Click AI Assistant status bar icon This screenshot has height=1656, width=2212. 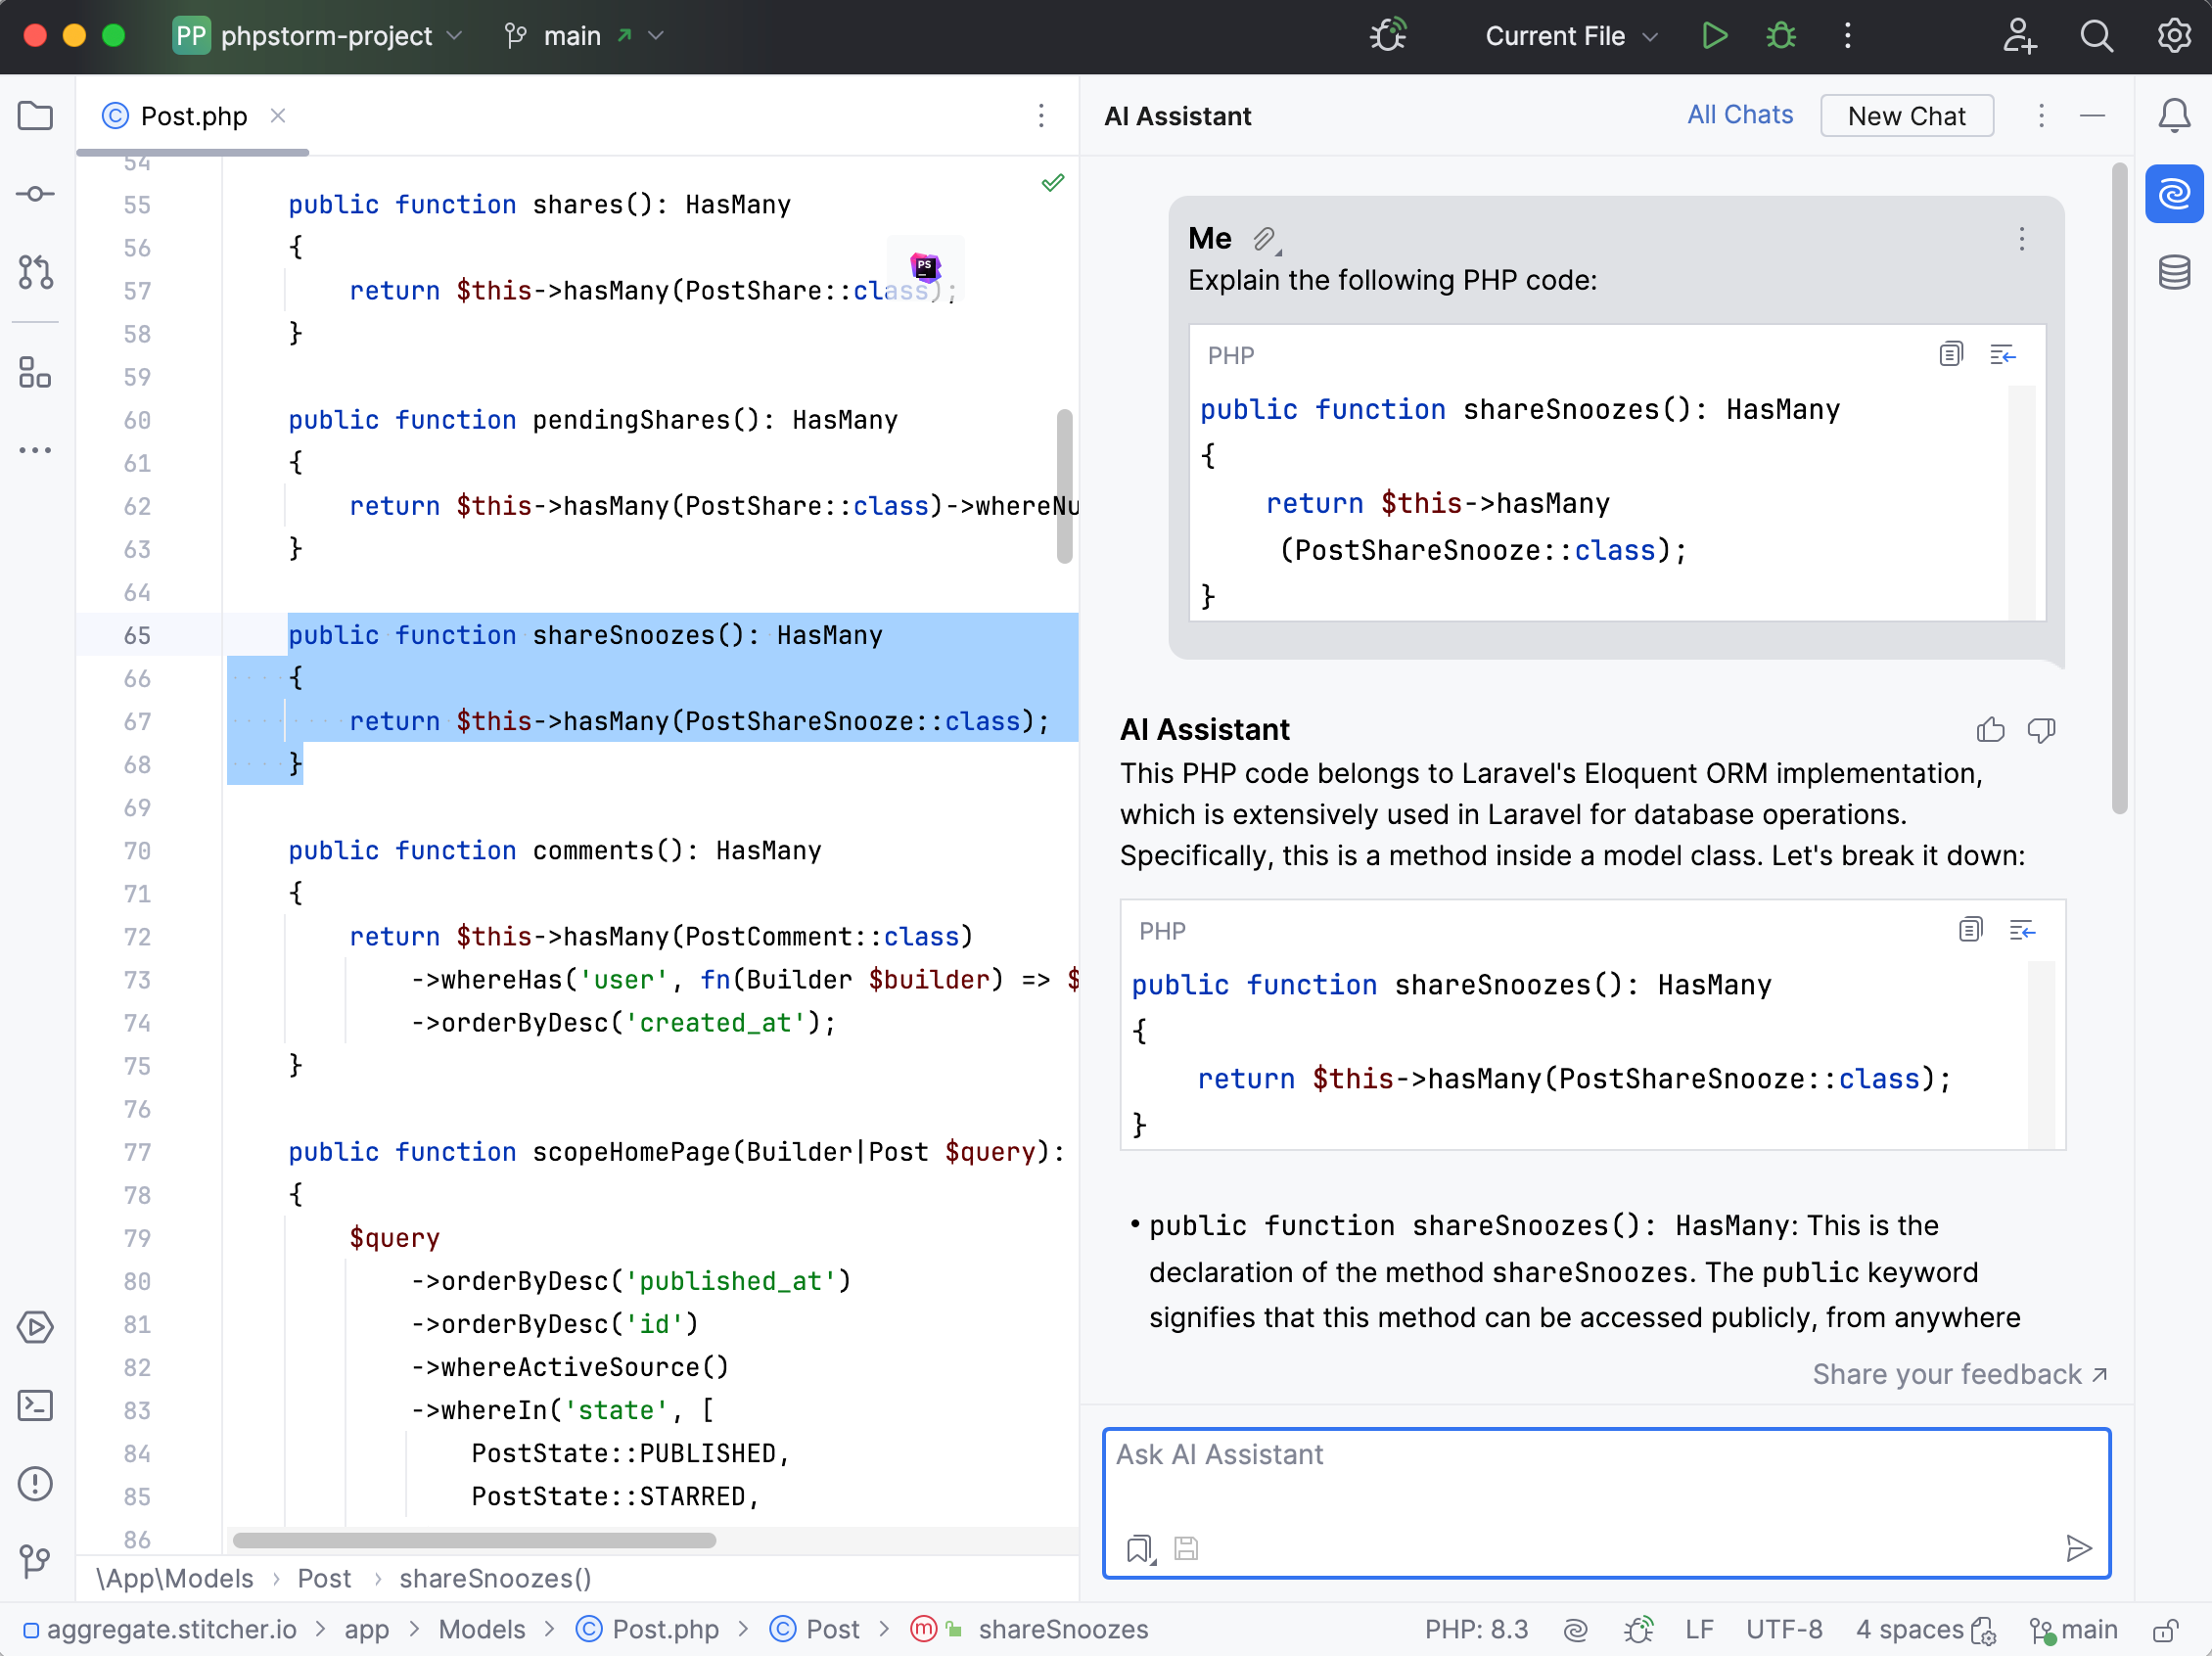(x=1575, y=1631)
